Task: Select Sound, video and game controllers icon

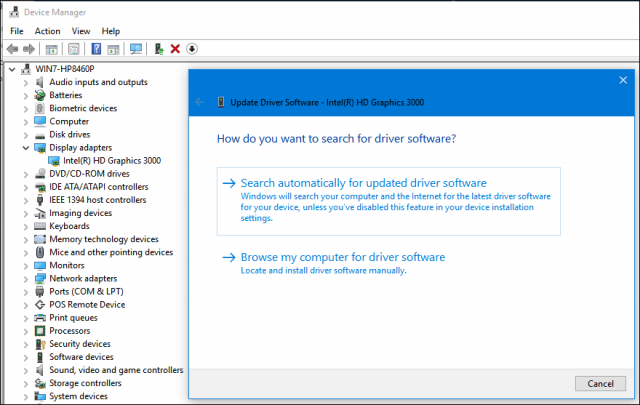Action: 40,370
